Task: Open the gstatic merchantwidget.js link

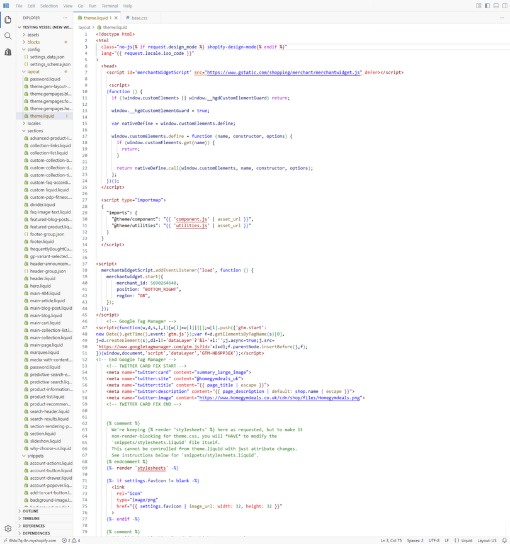Action: click(x=283, y=73)
